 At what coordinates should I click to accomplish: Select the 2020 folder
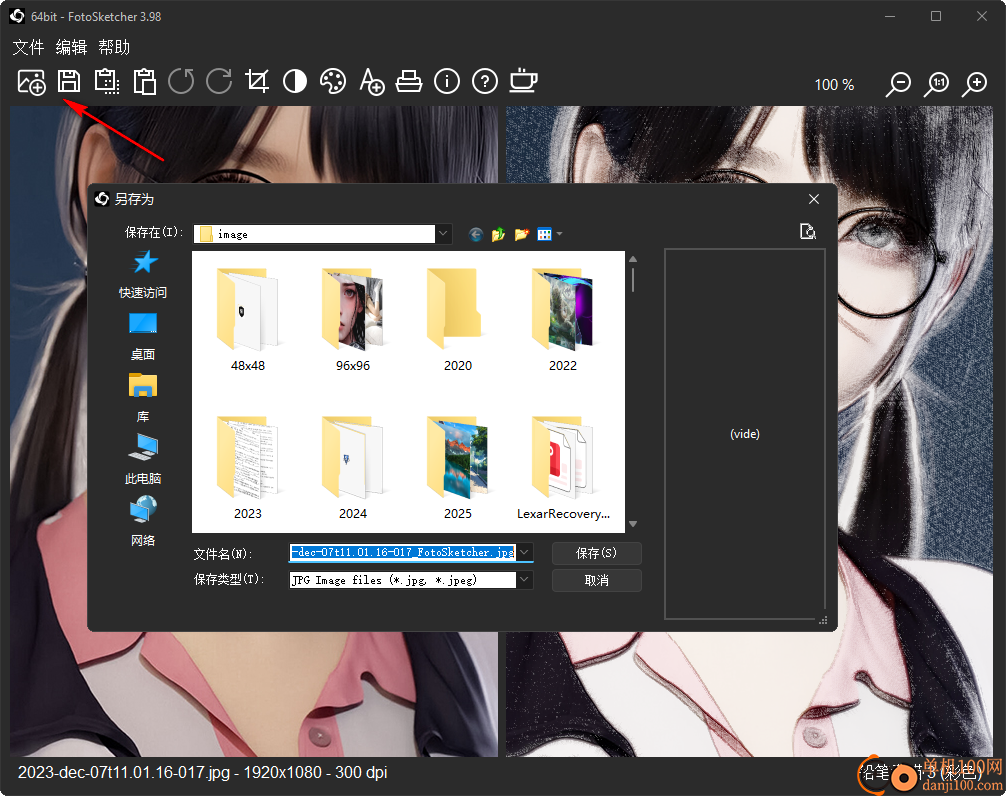(x=458, y=320)
